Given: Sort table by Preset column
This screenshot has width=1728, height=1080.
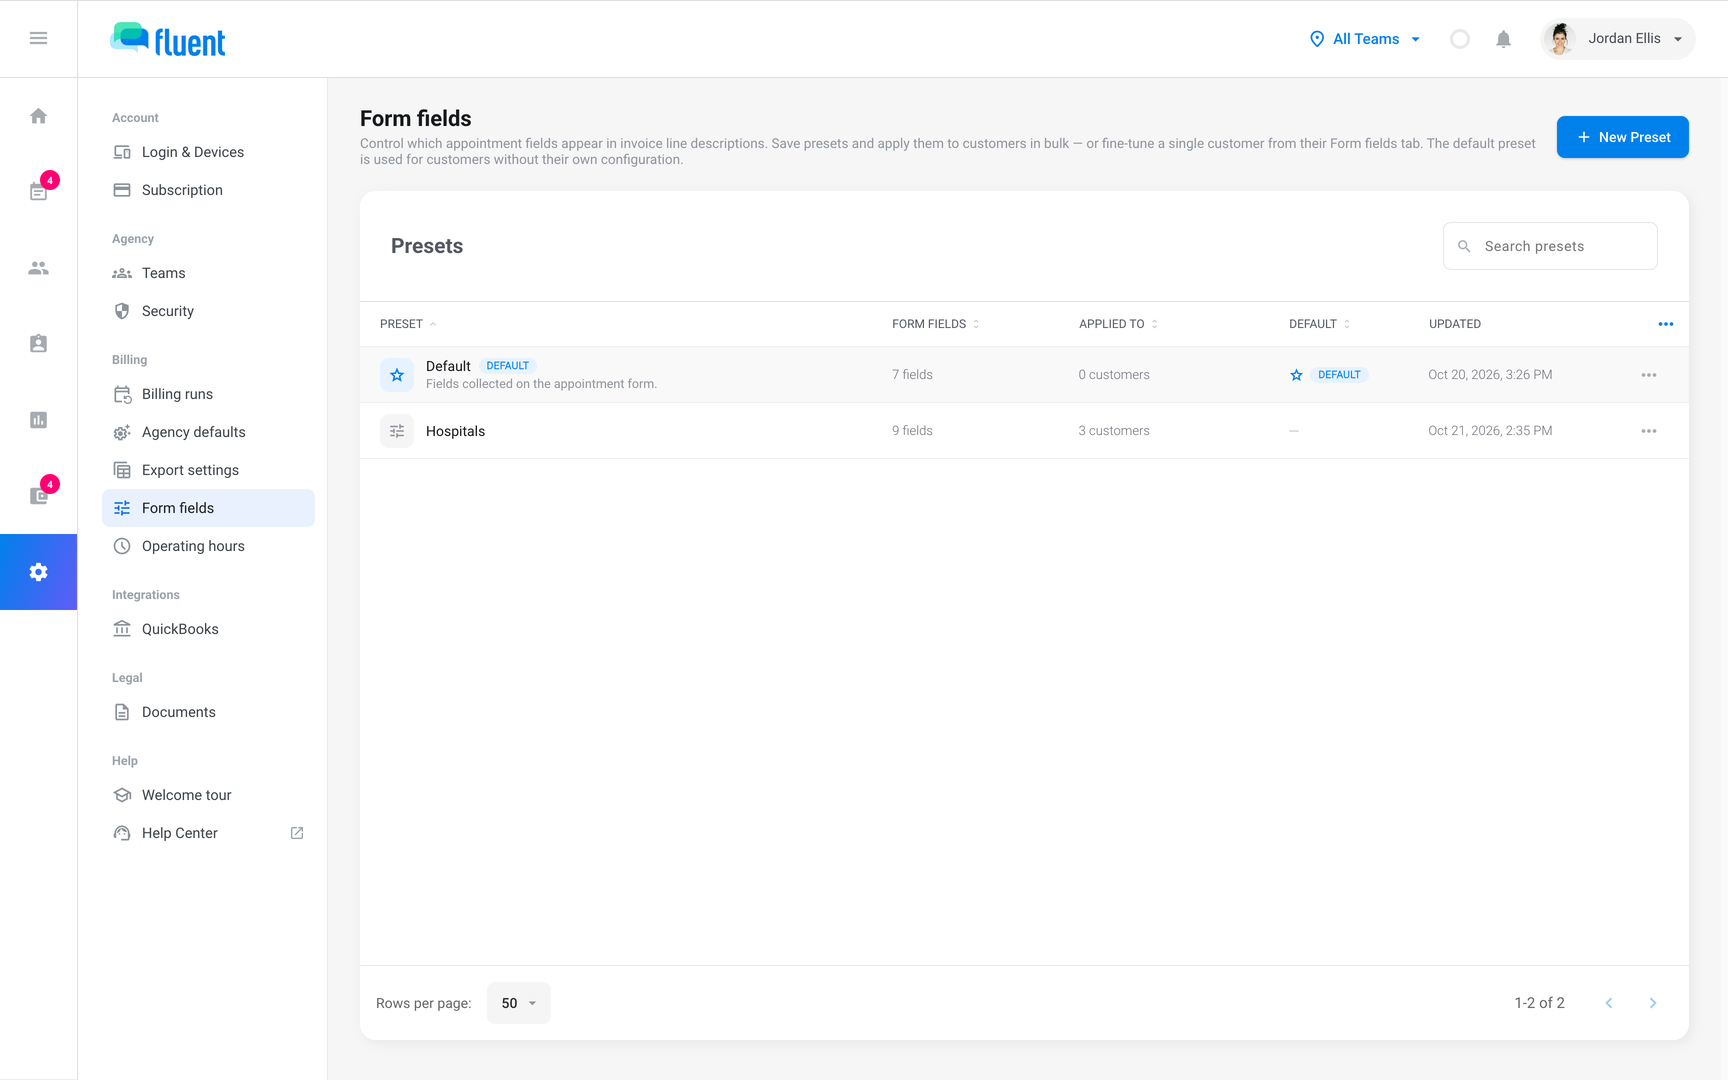Looking at the screenshot, I should (x=408, y=324).
